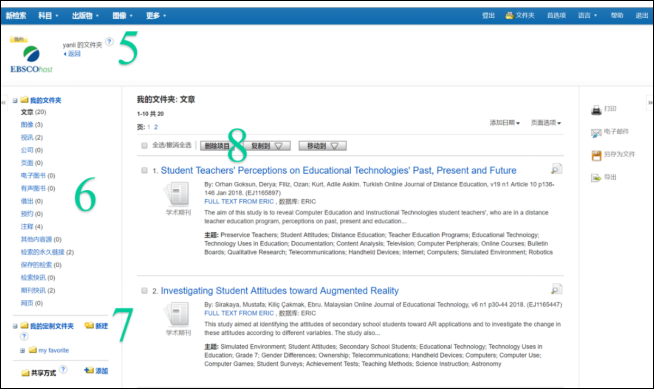The image size is (655, 390).
Task: Toggle the select all (全选) checkbox
Action: pos(144,145)
